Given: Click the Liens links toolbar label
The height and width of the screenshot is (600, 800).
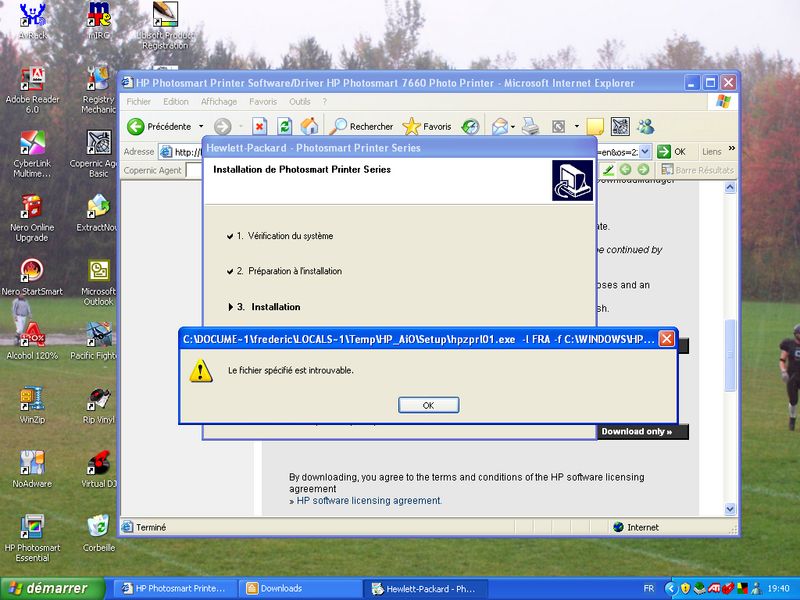Looking at the screenshot, I should tap(712, 152).
